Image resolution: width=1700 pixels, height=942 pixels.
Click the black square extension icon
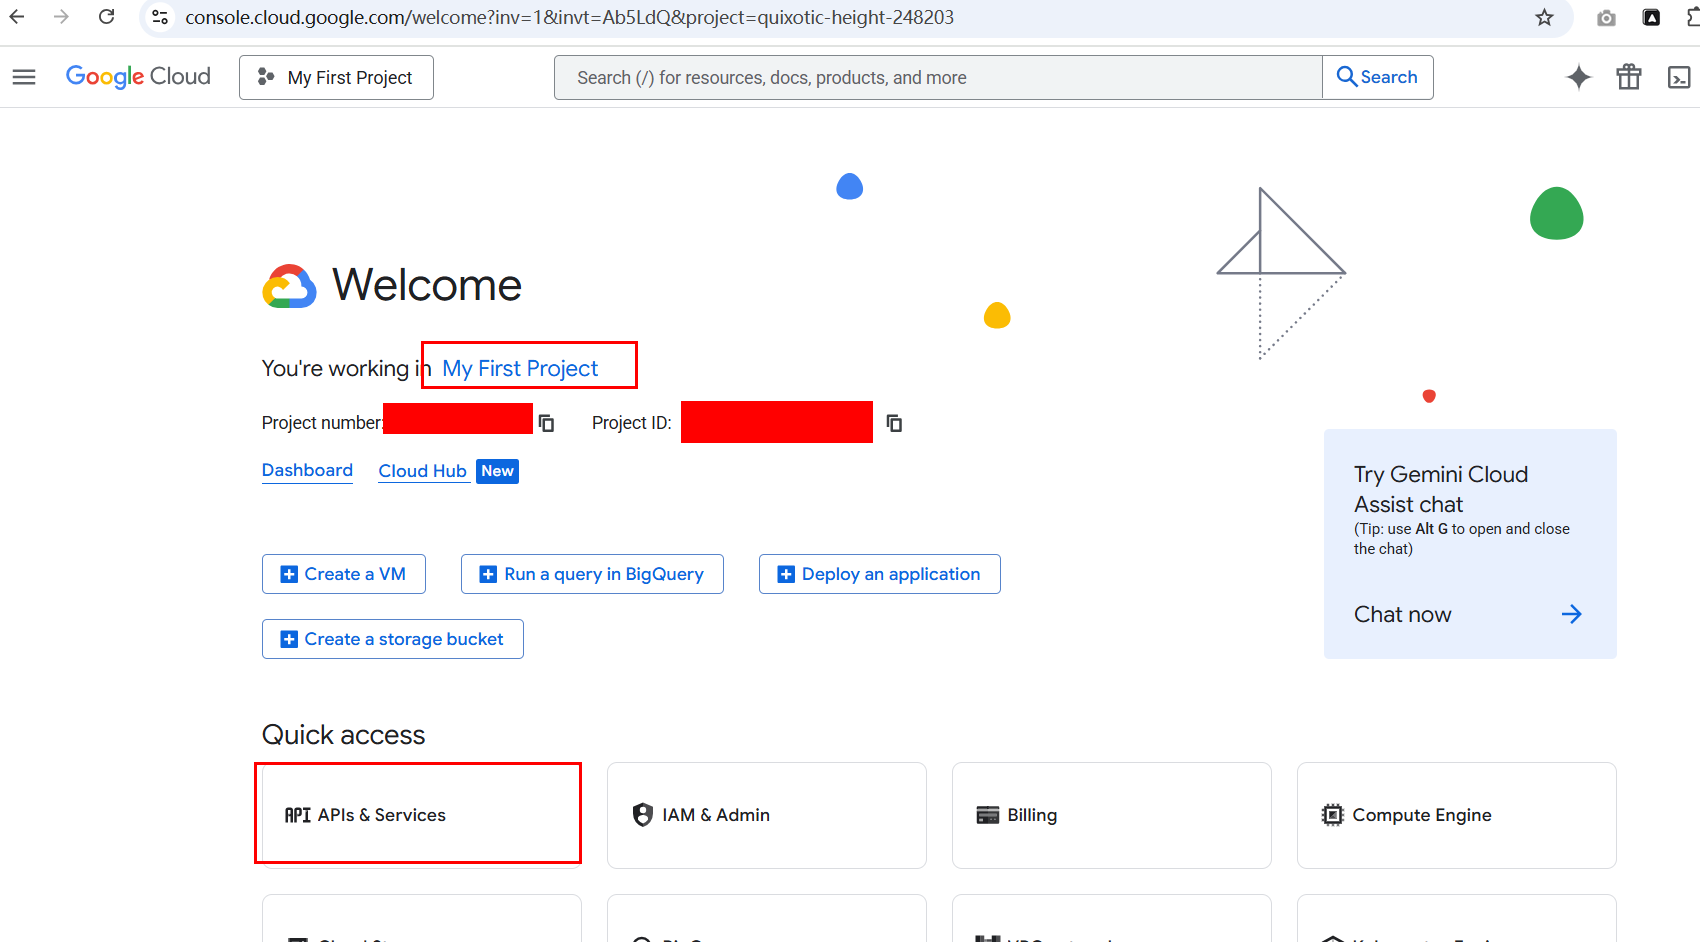point(1652,18)
